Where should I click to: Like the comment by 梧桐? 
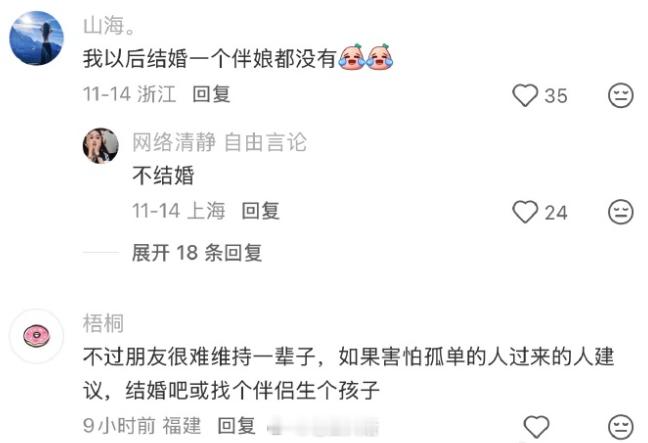536,426
